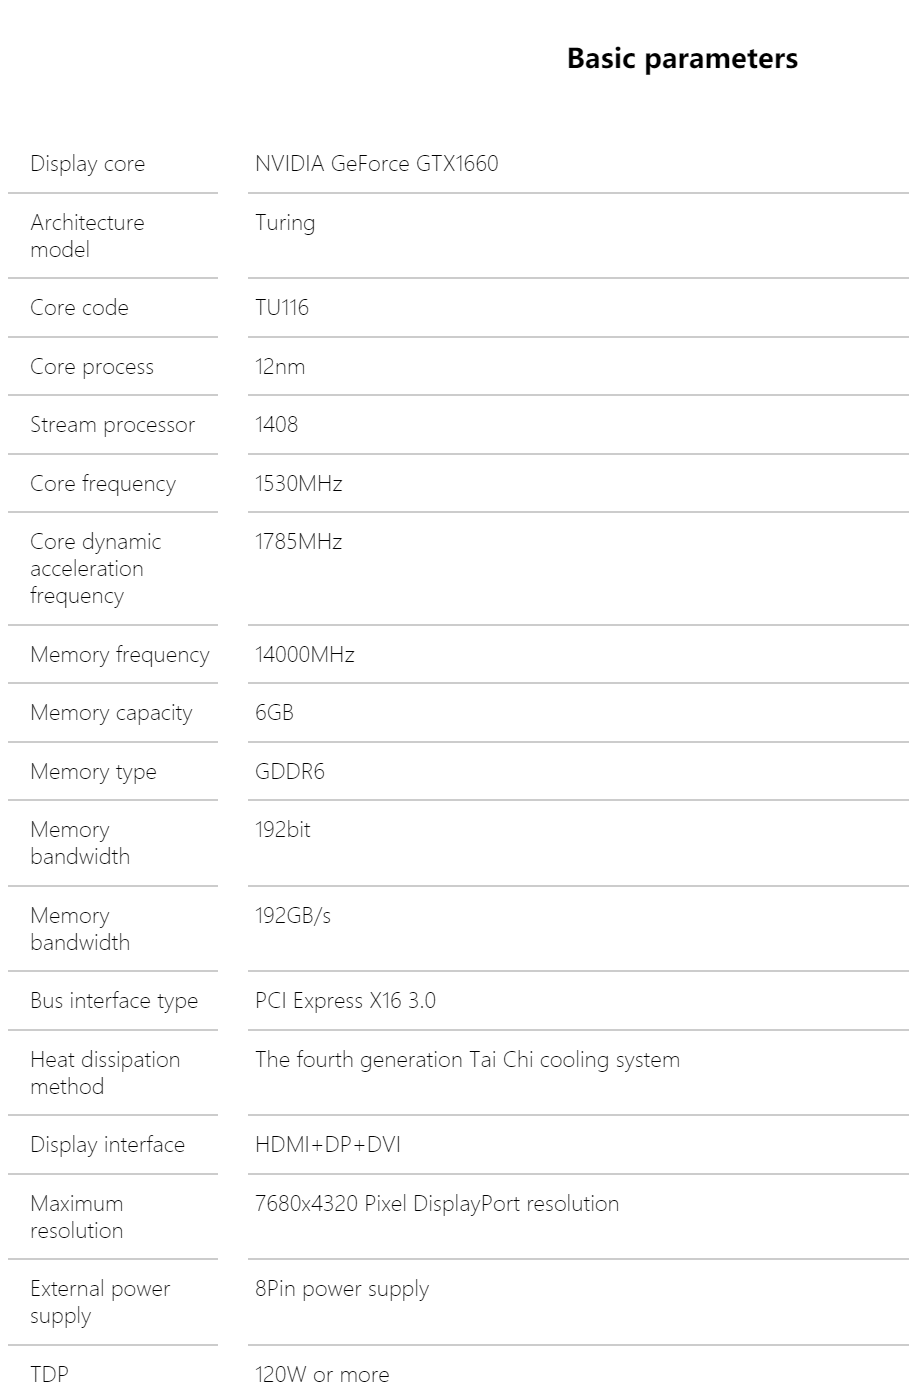Click the "Core process" row label
The height and width of the screenshot is (1397, 909).
92,366
